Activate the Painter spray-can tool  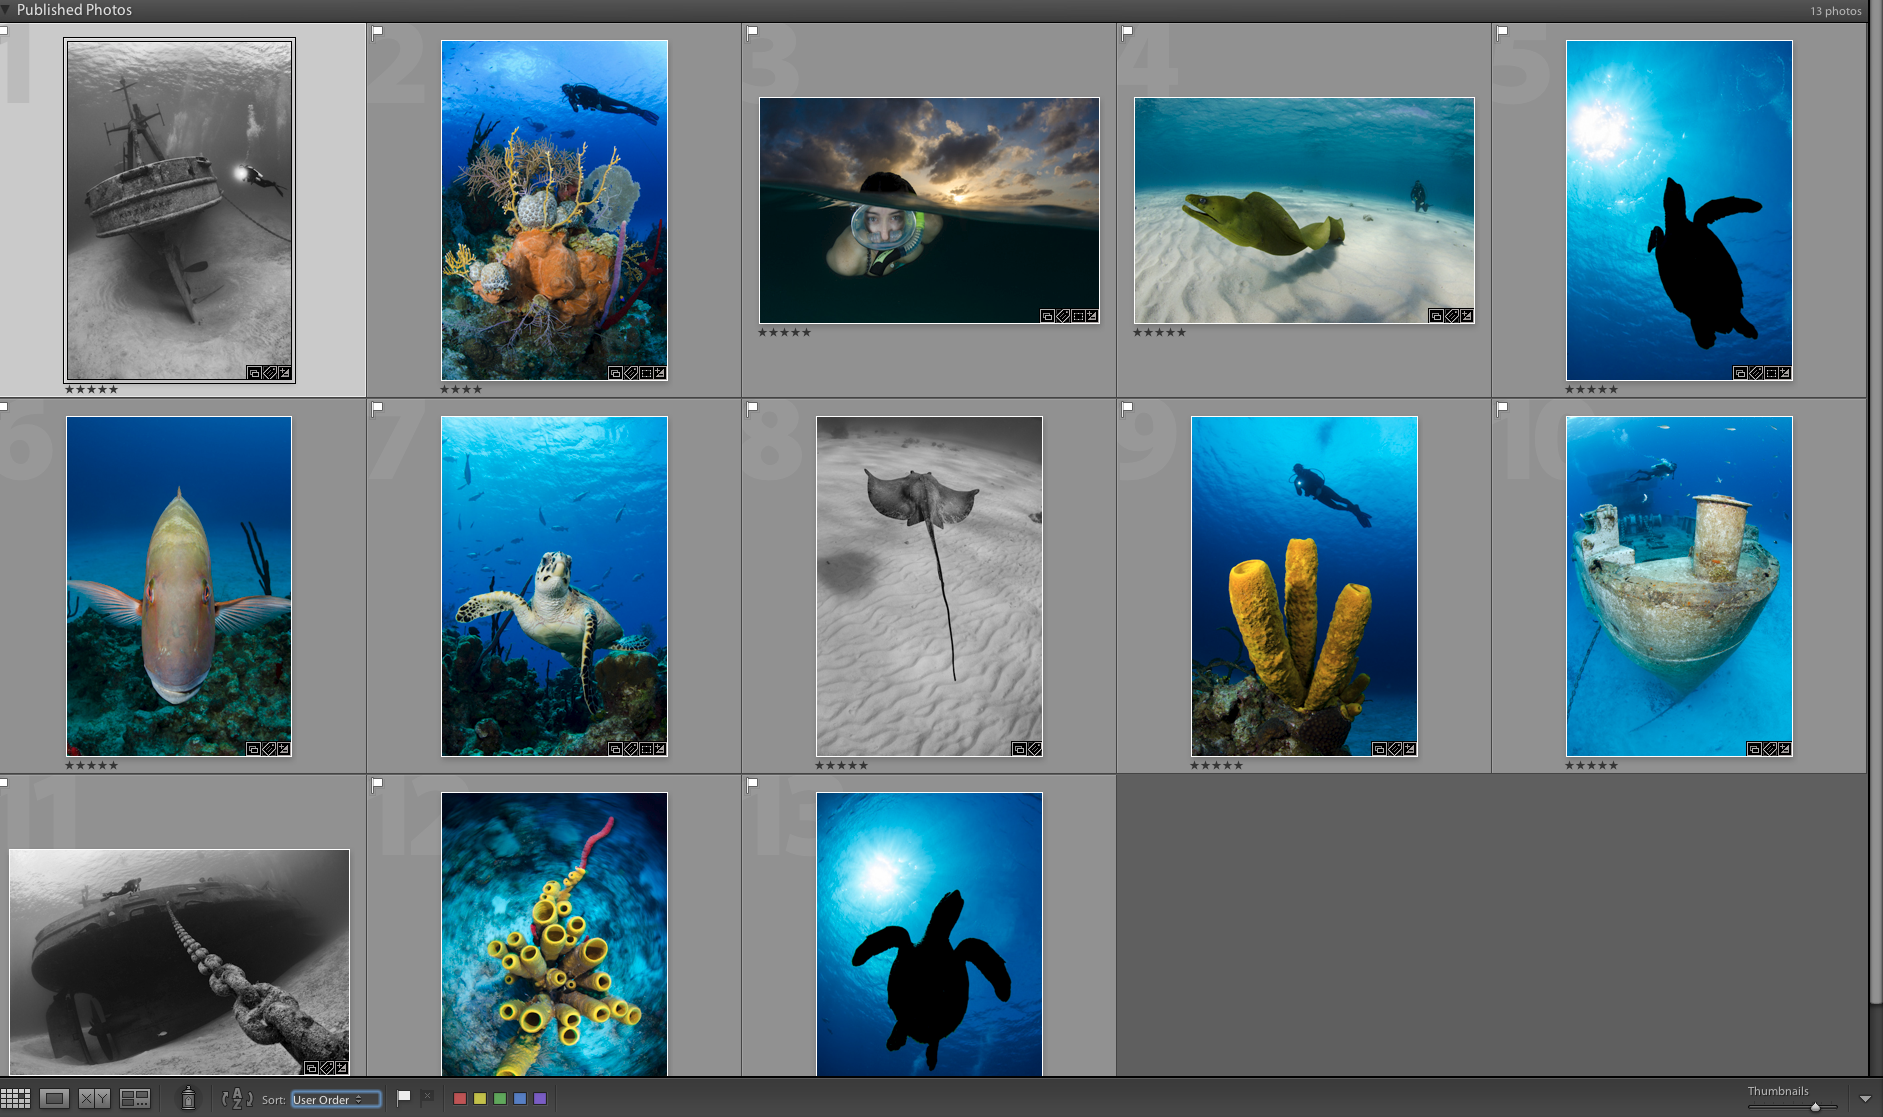189,1098
